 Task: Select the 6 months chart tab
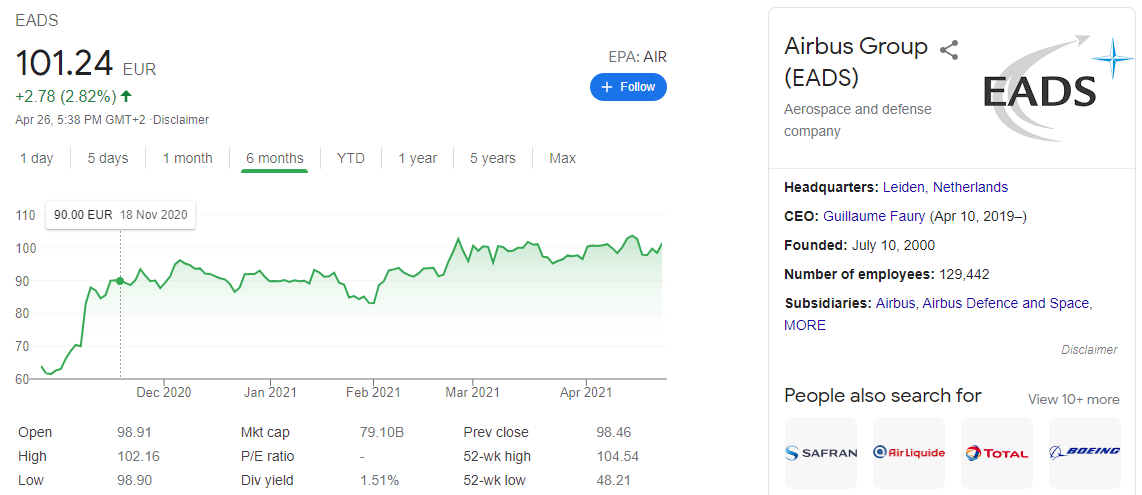pos(275,158)
